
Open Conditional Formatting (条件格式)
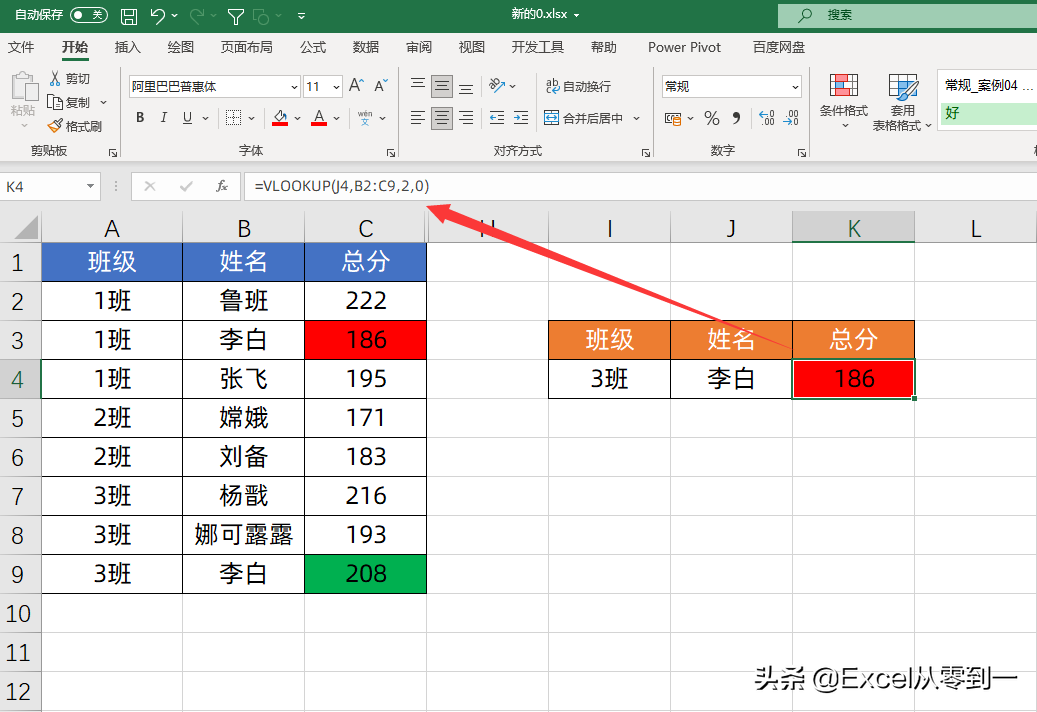pyautogui.click(x=844, y=100)
